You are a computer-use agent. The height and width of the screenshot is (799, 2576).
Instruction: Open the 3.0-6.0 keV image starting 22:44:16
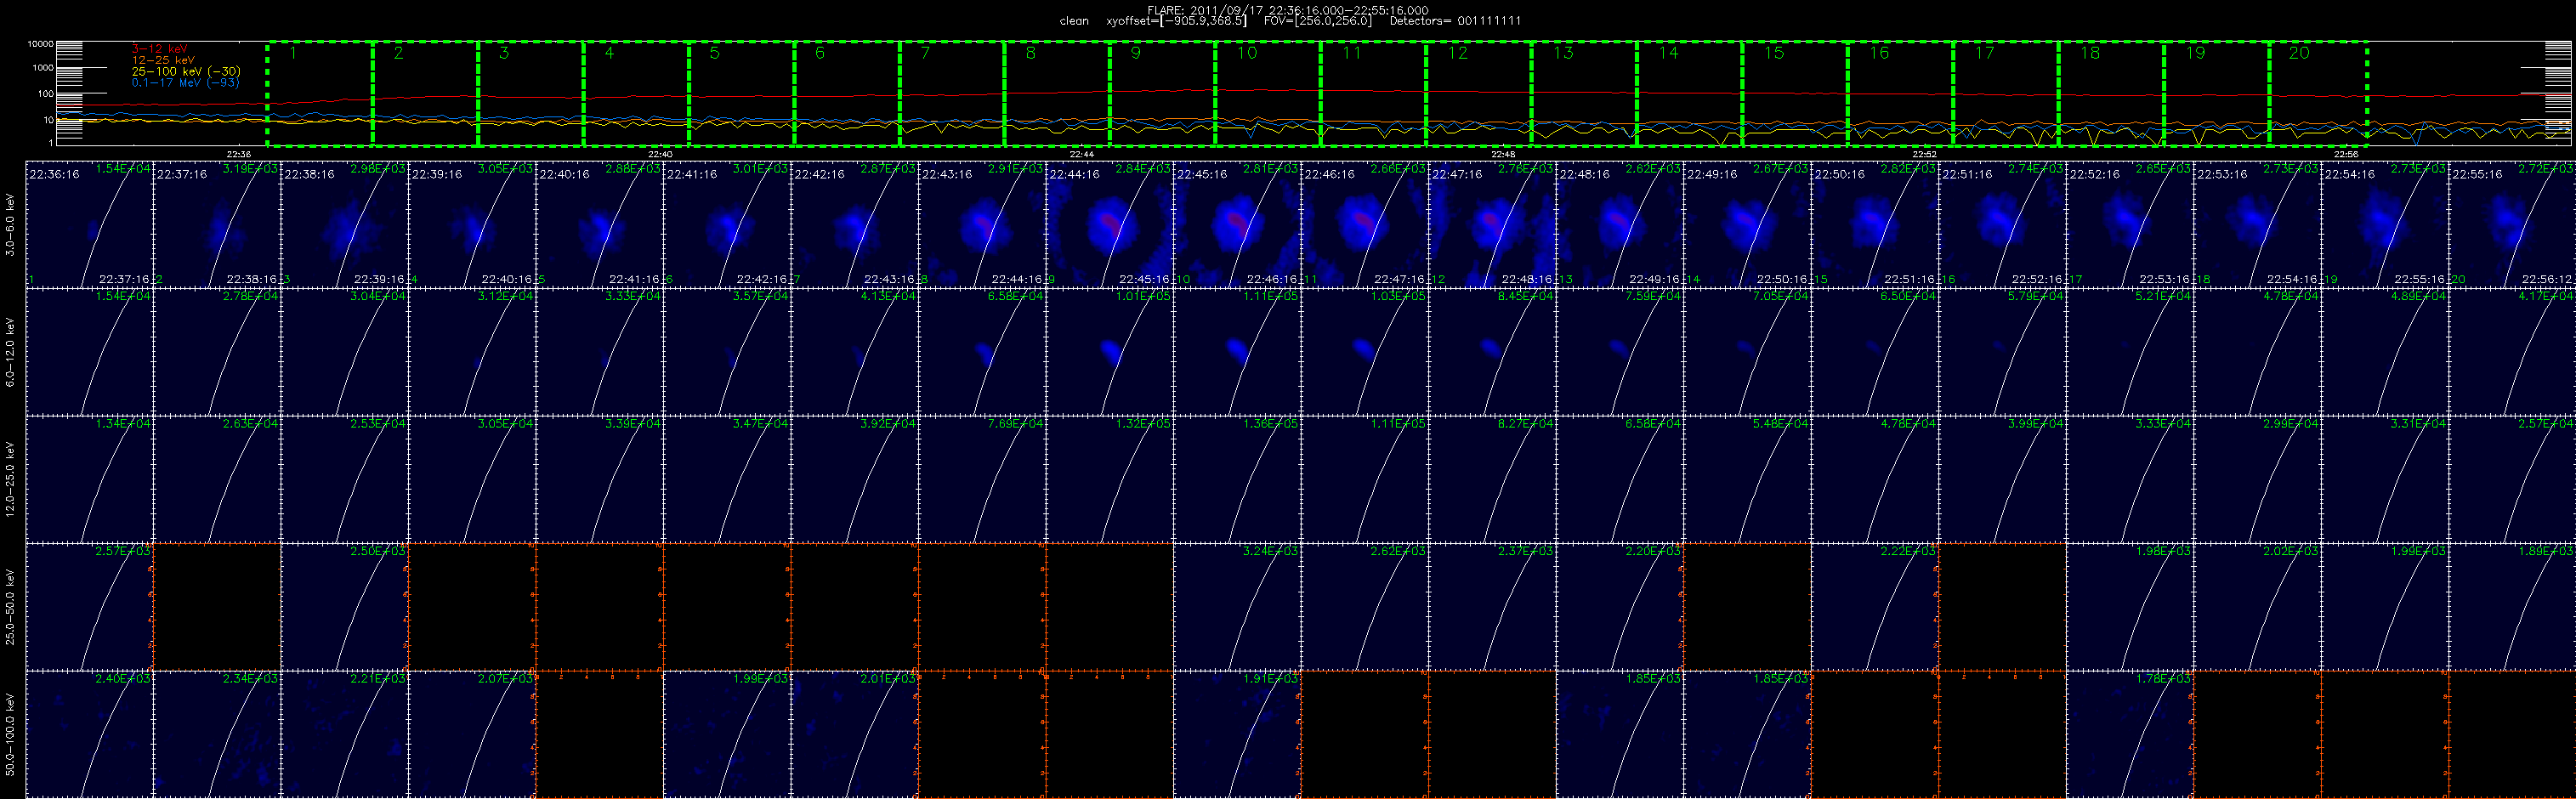click(1109, 224)
